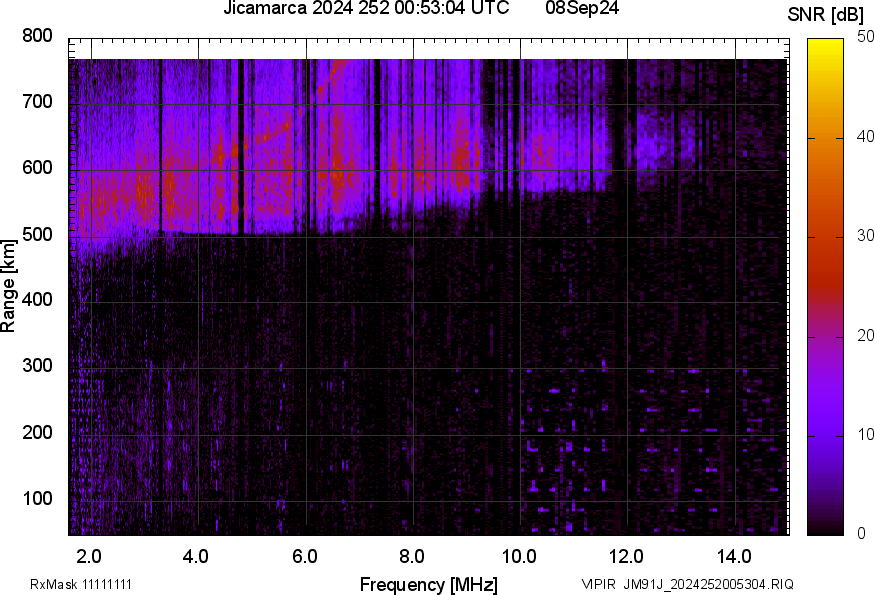Click the 'Jicamarca 2024 252 00:53:04 UTC' title
This screenshot has height=595, width=874.
(x=366, y=9)
